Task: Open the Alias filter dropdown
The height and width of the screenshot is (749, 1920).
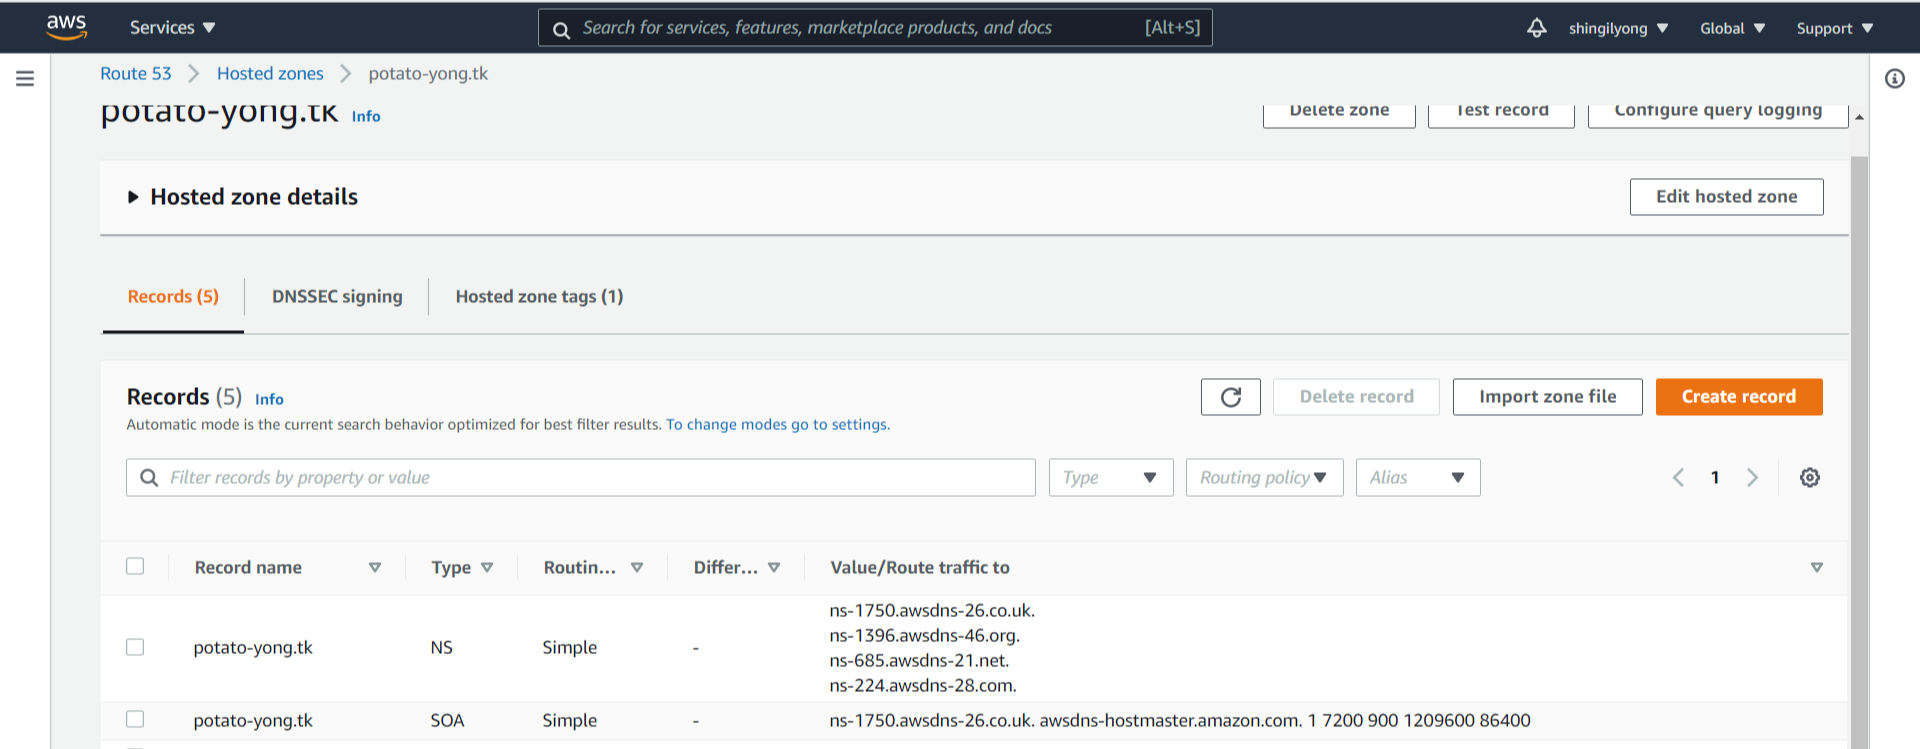Action: coord(1418,478)
